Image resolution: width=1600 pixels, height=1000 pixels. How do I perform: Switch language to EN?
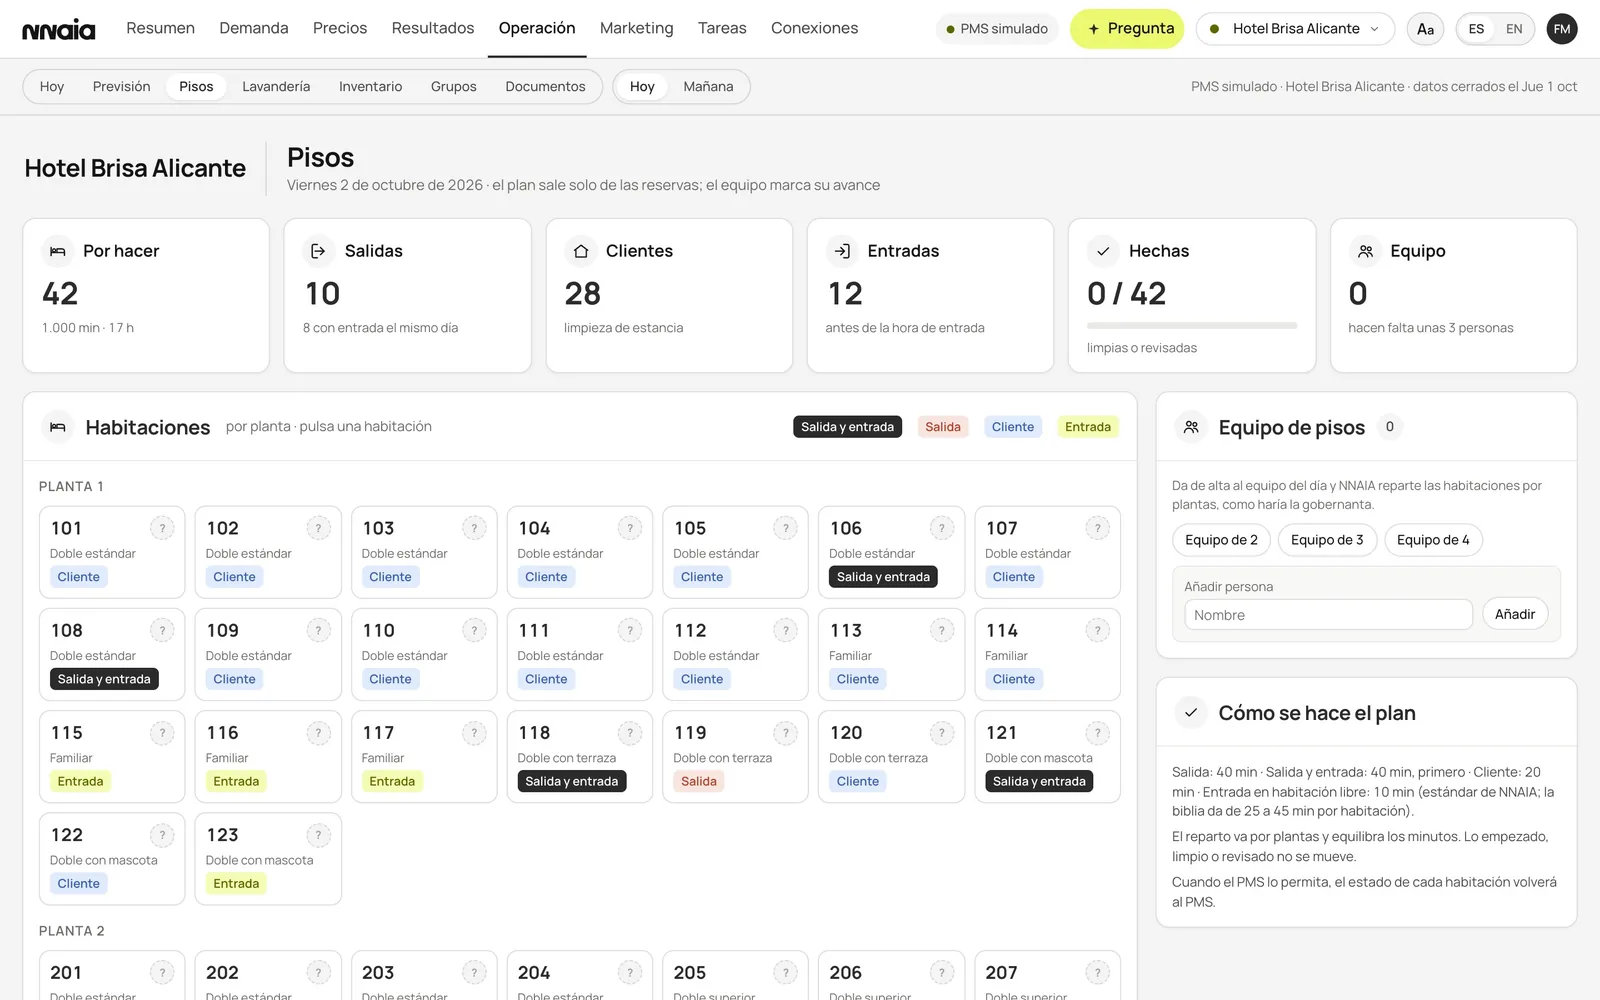[1514, 29]
